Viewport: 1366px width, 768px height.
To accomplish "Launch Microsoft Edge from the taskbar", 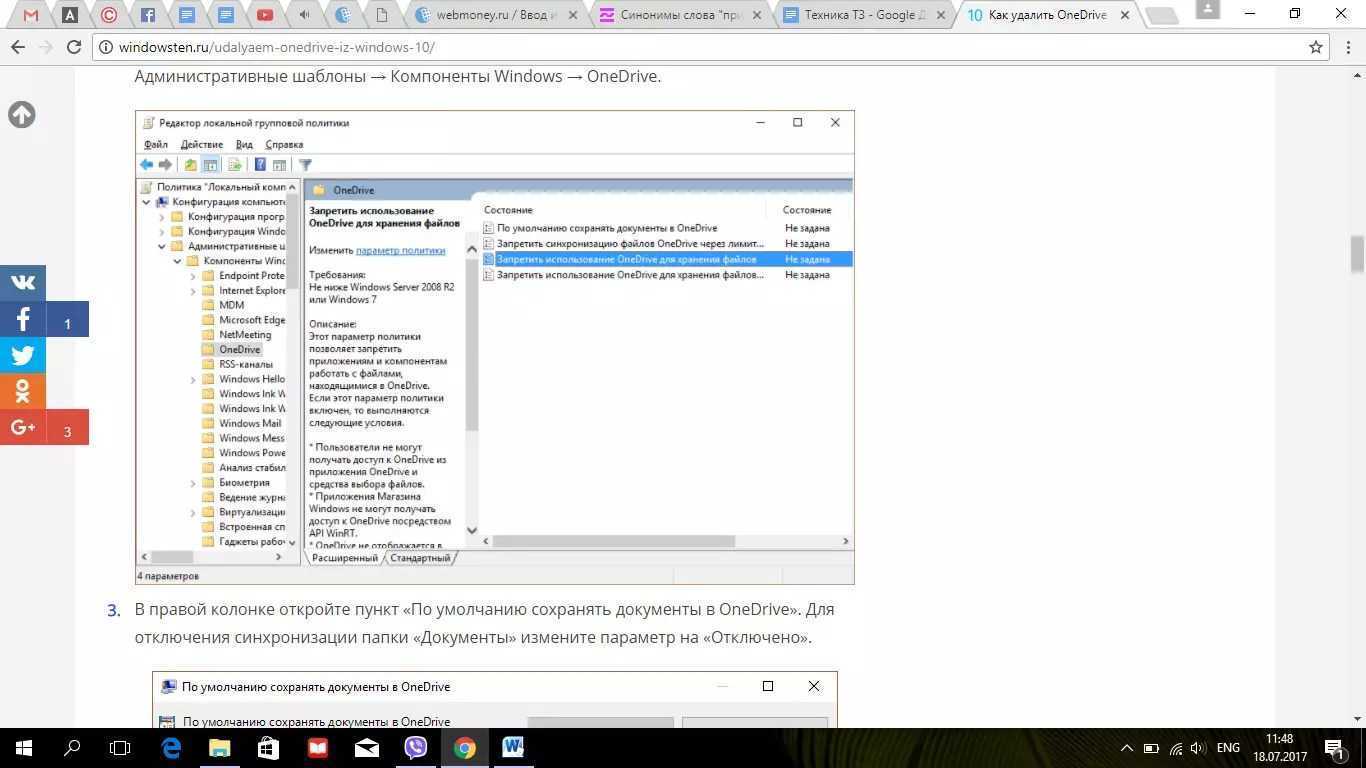I will pos(171,747).
